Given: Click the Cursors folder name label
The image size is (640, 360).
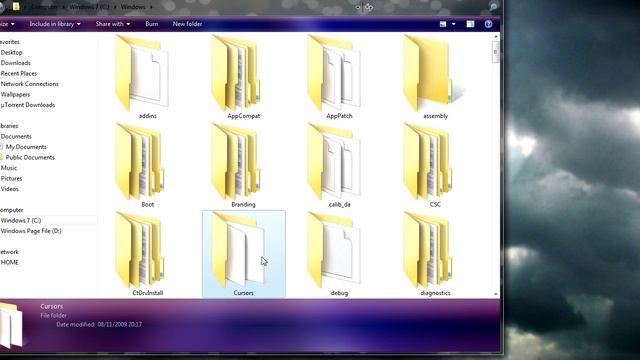Looking at the screenshot, I should 243,293.
